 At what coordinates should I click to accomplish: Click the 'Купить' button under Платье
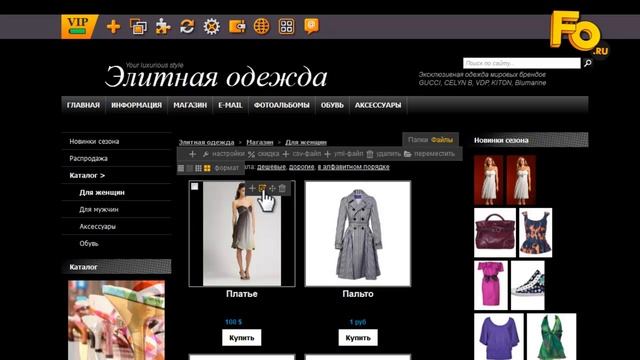click(x=242, y=338)
